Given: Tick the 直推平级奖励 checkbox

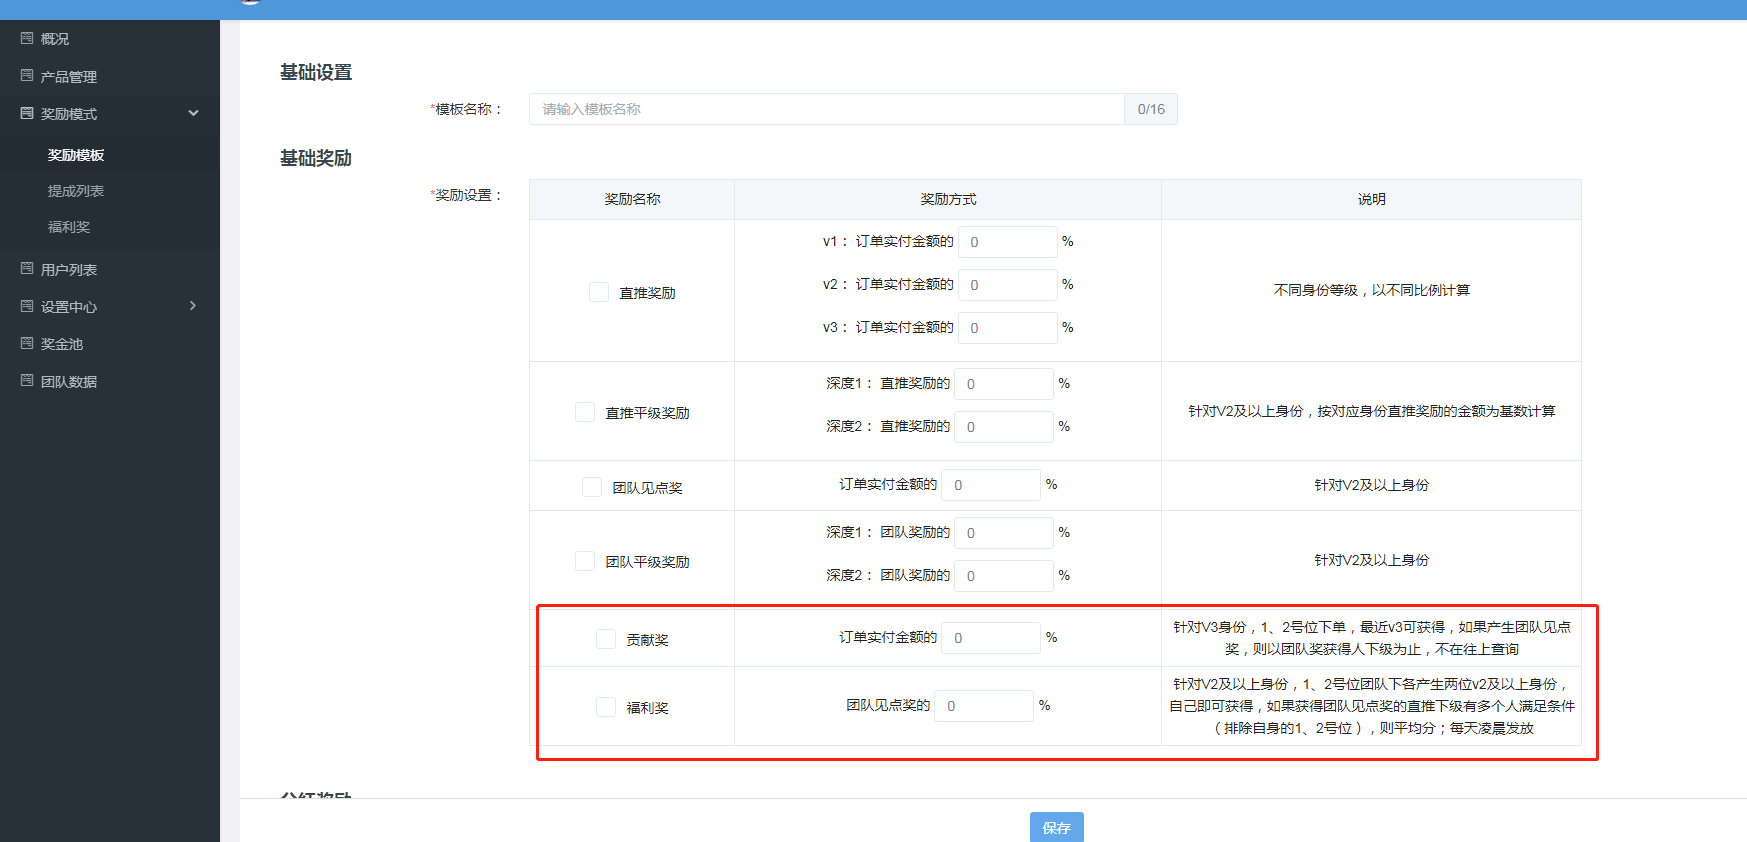Looking at the screenshot, I should click(585, 412).
